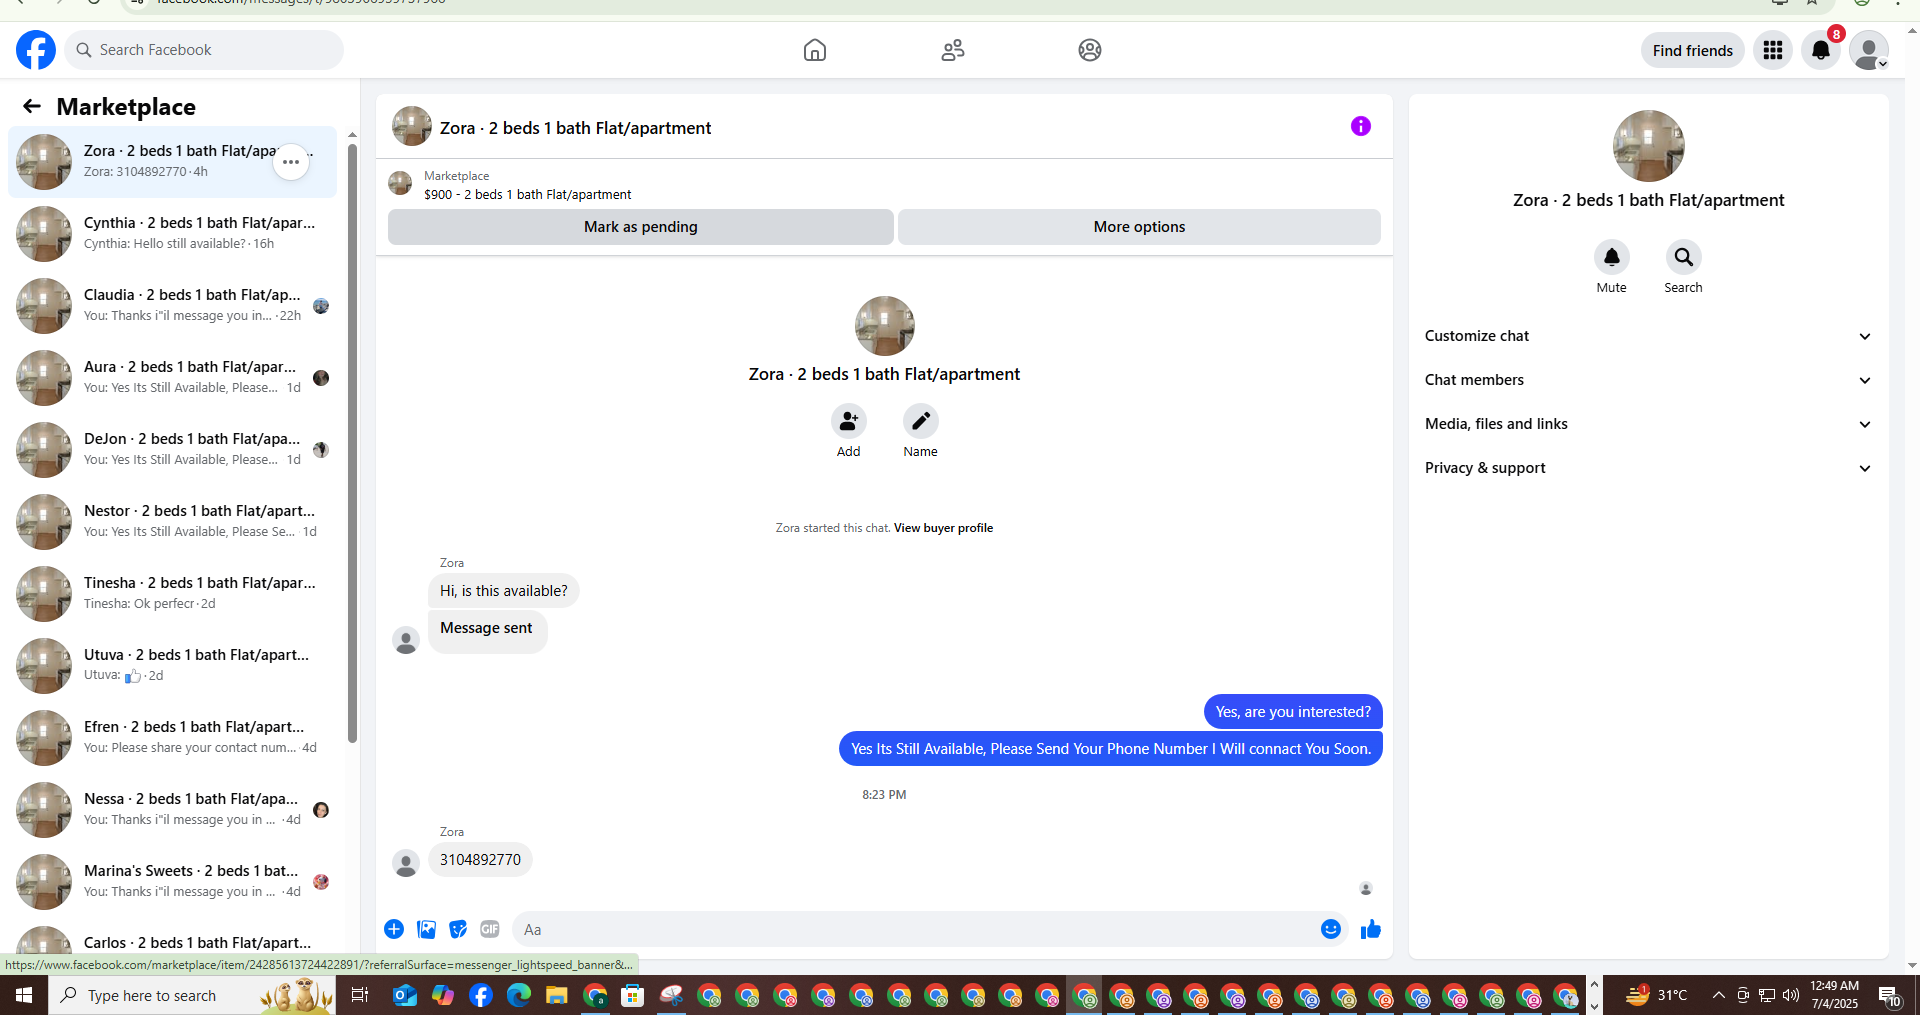Open Nestor's conversation
This screenshot has height=1015, width=1920.
172,522
